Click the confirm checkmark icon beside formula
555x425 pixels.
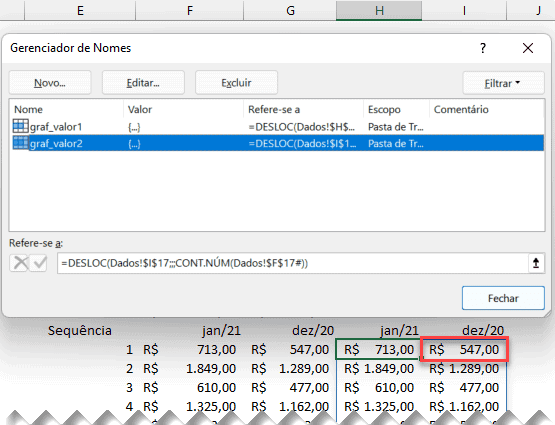(x=39, y=263)
